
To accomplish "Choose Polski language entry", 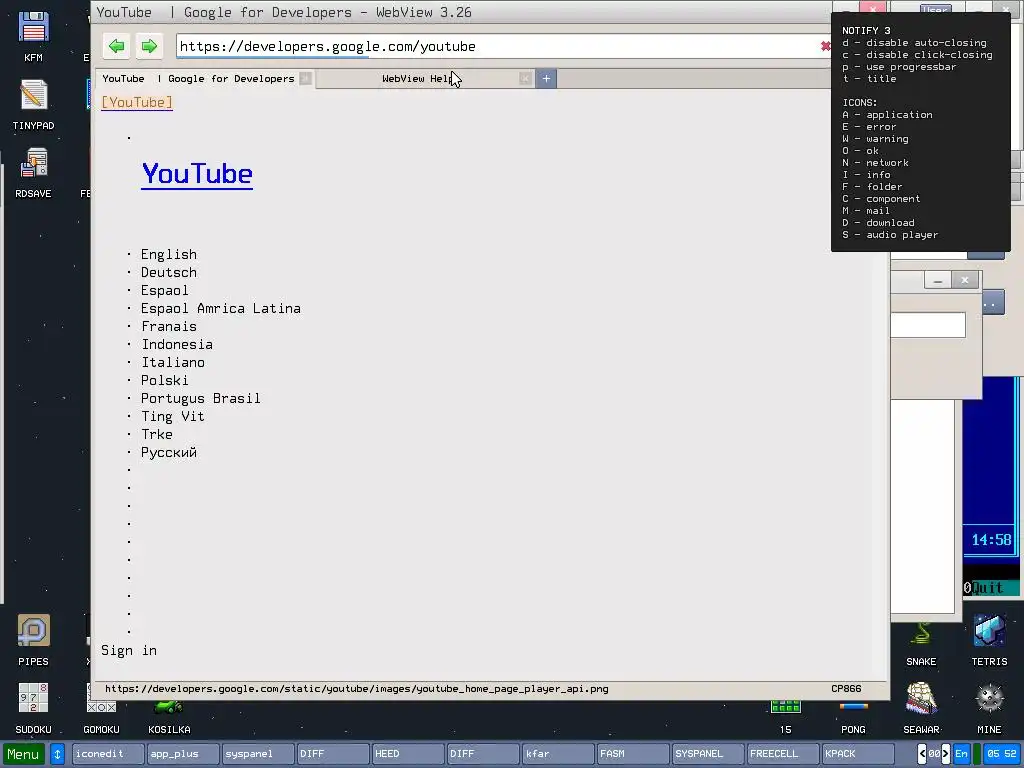I will pyautogui.click(x=165, y=380).
